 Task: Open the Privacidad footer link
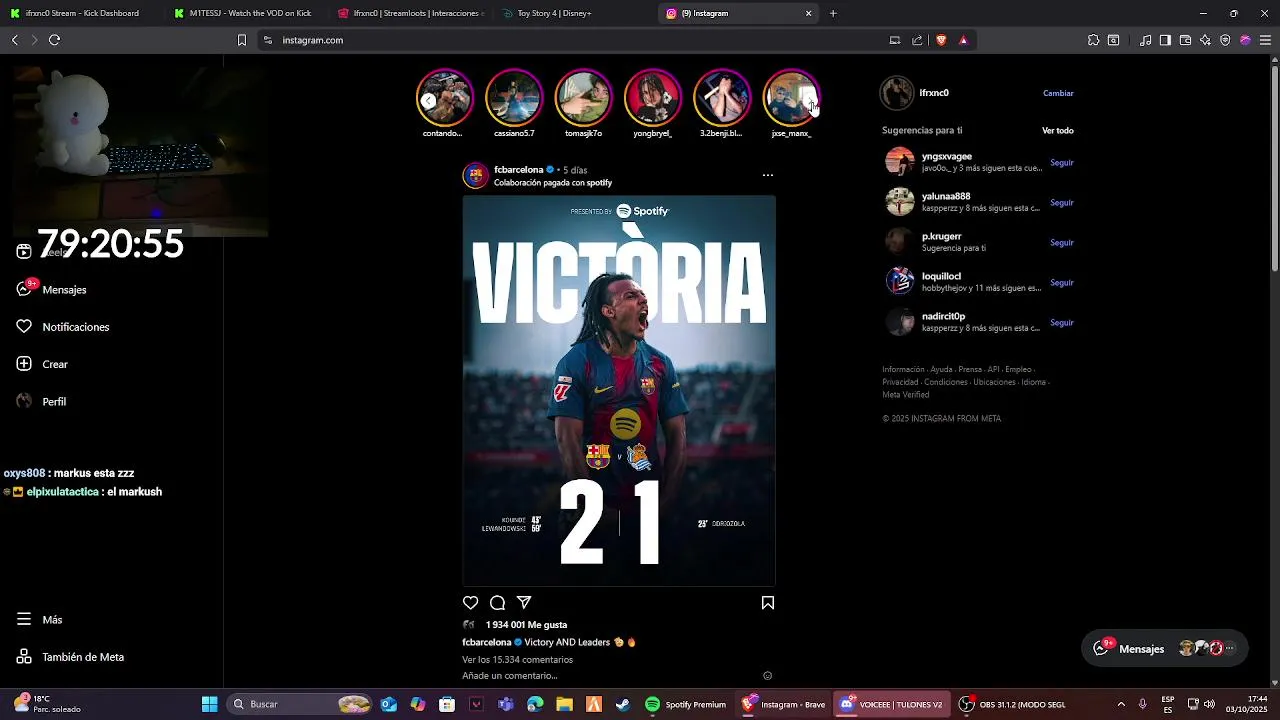(900, 382)
